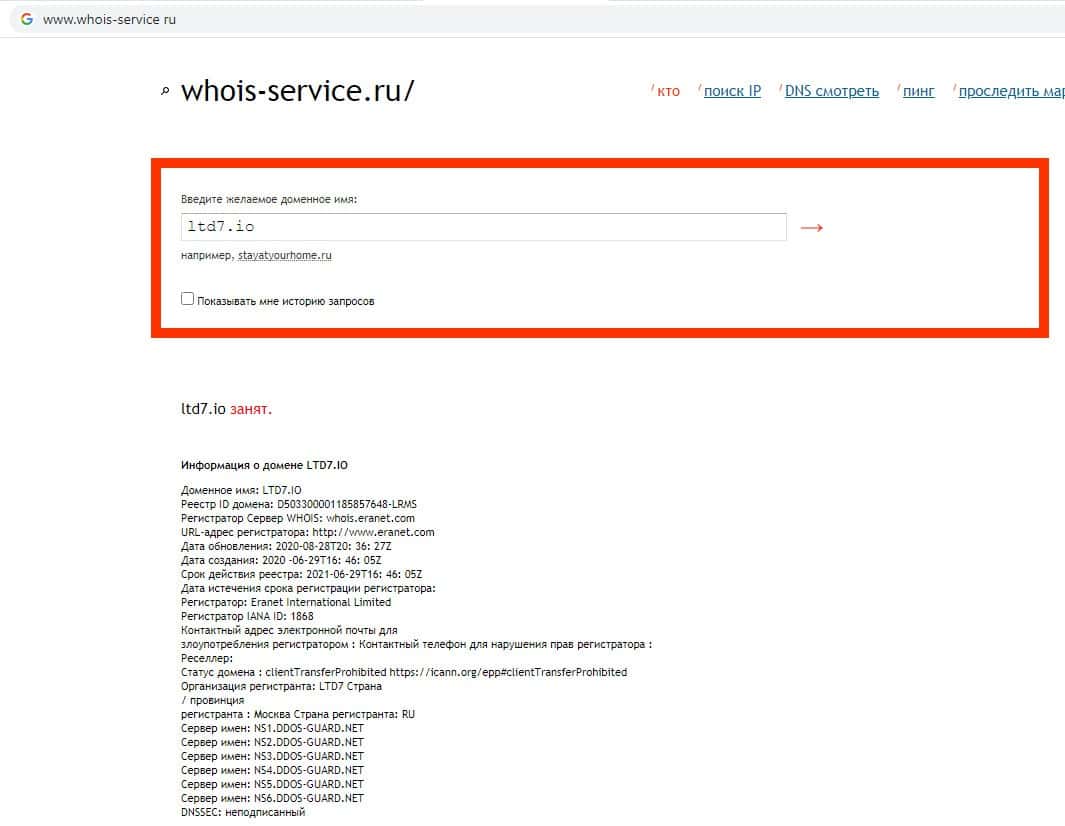Click the magnifier icon beside whois-service.ru title
Image resolution: width=1065 pixels, height=826 pixels.
(x=165, y=91)
